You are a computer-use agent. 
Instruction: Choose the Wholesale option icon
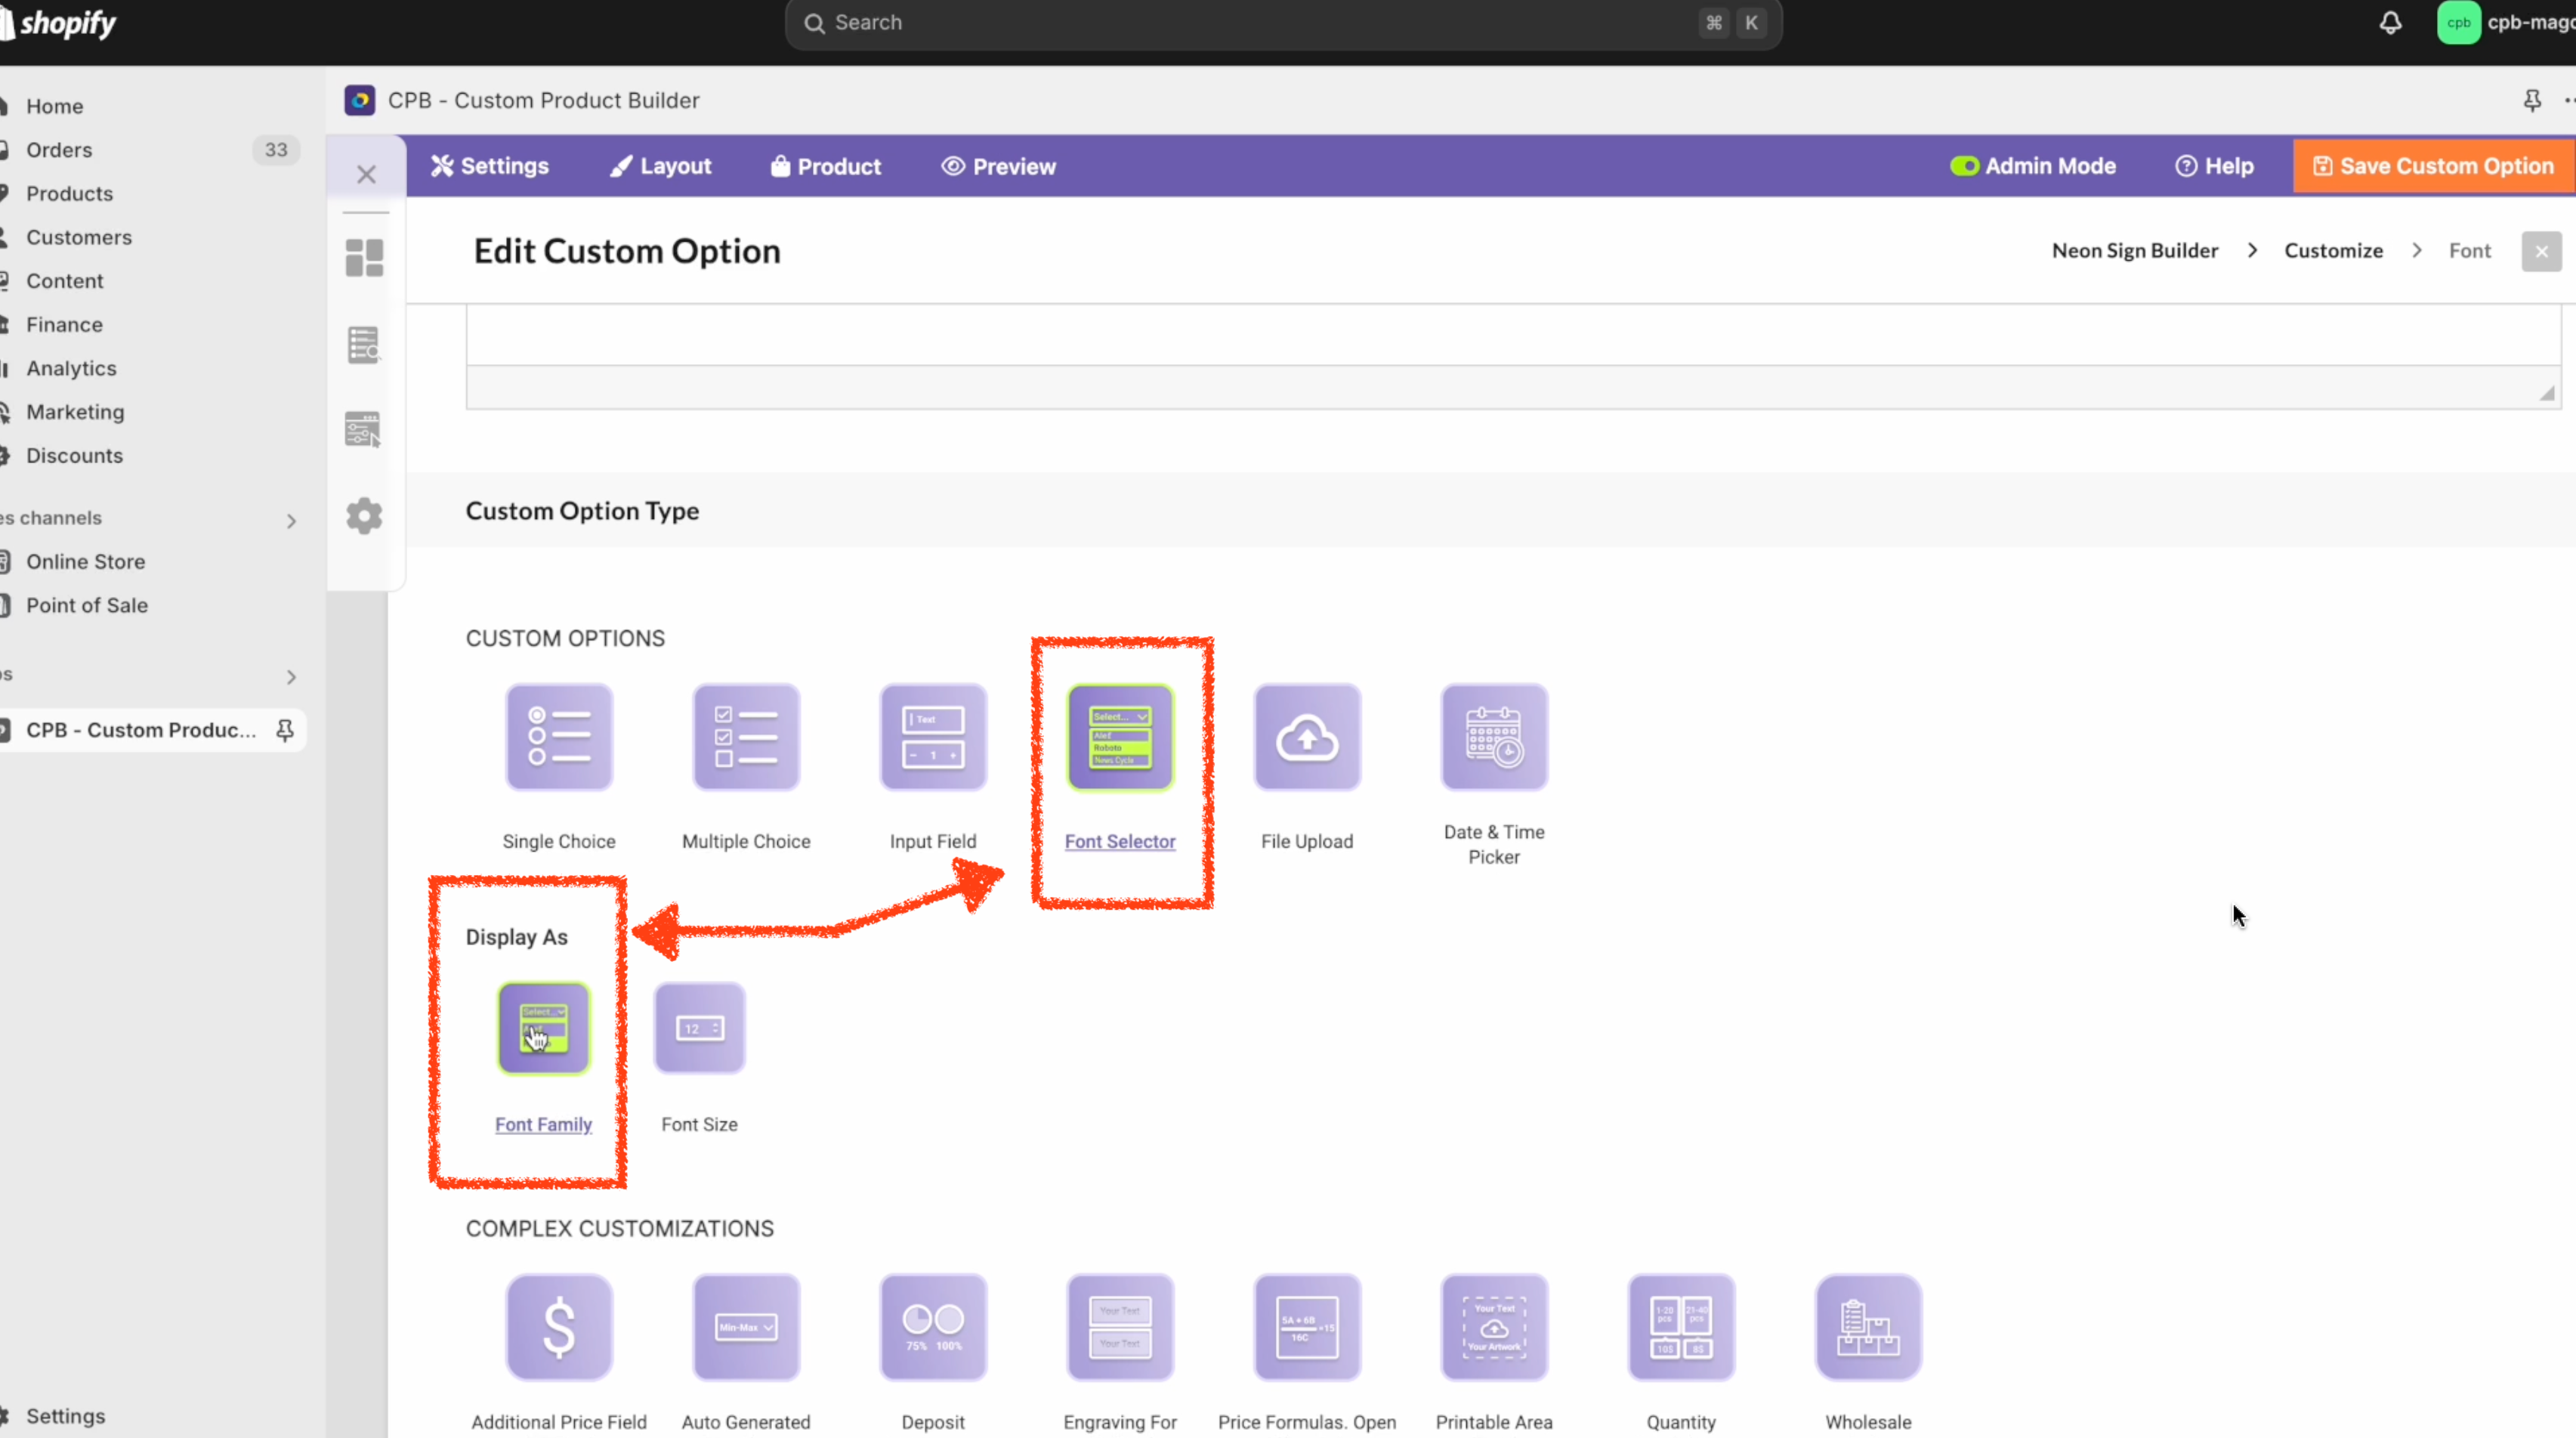click(1868, 1327)
